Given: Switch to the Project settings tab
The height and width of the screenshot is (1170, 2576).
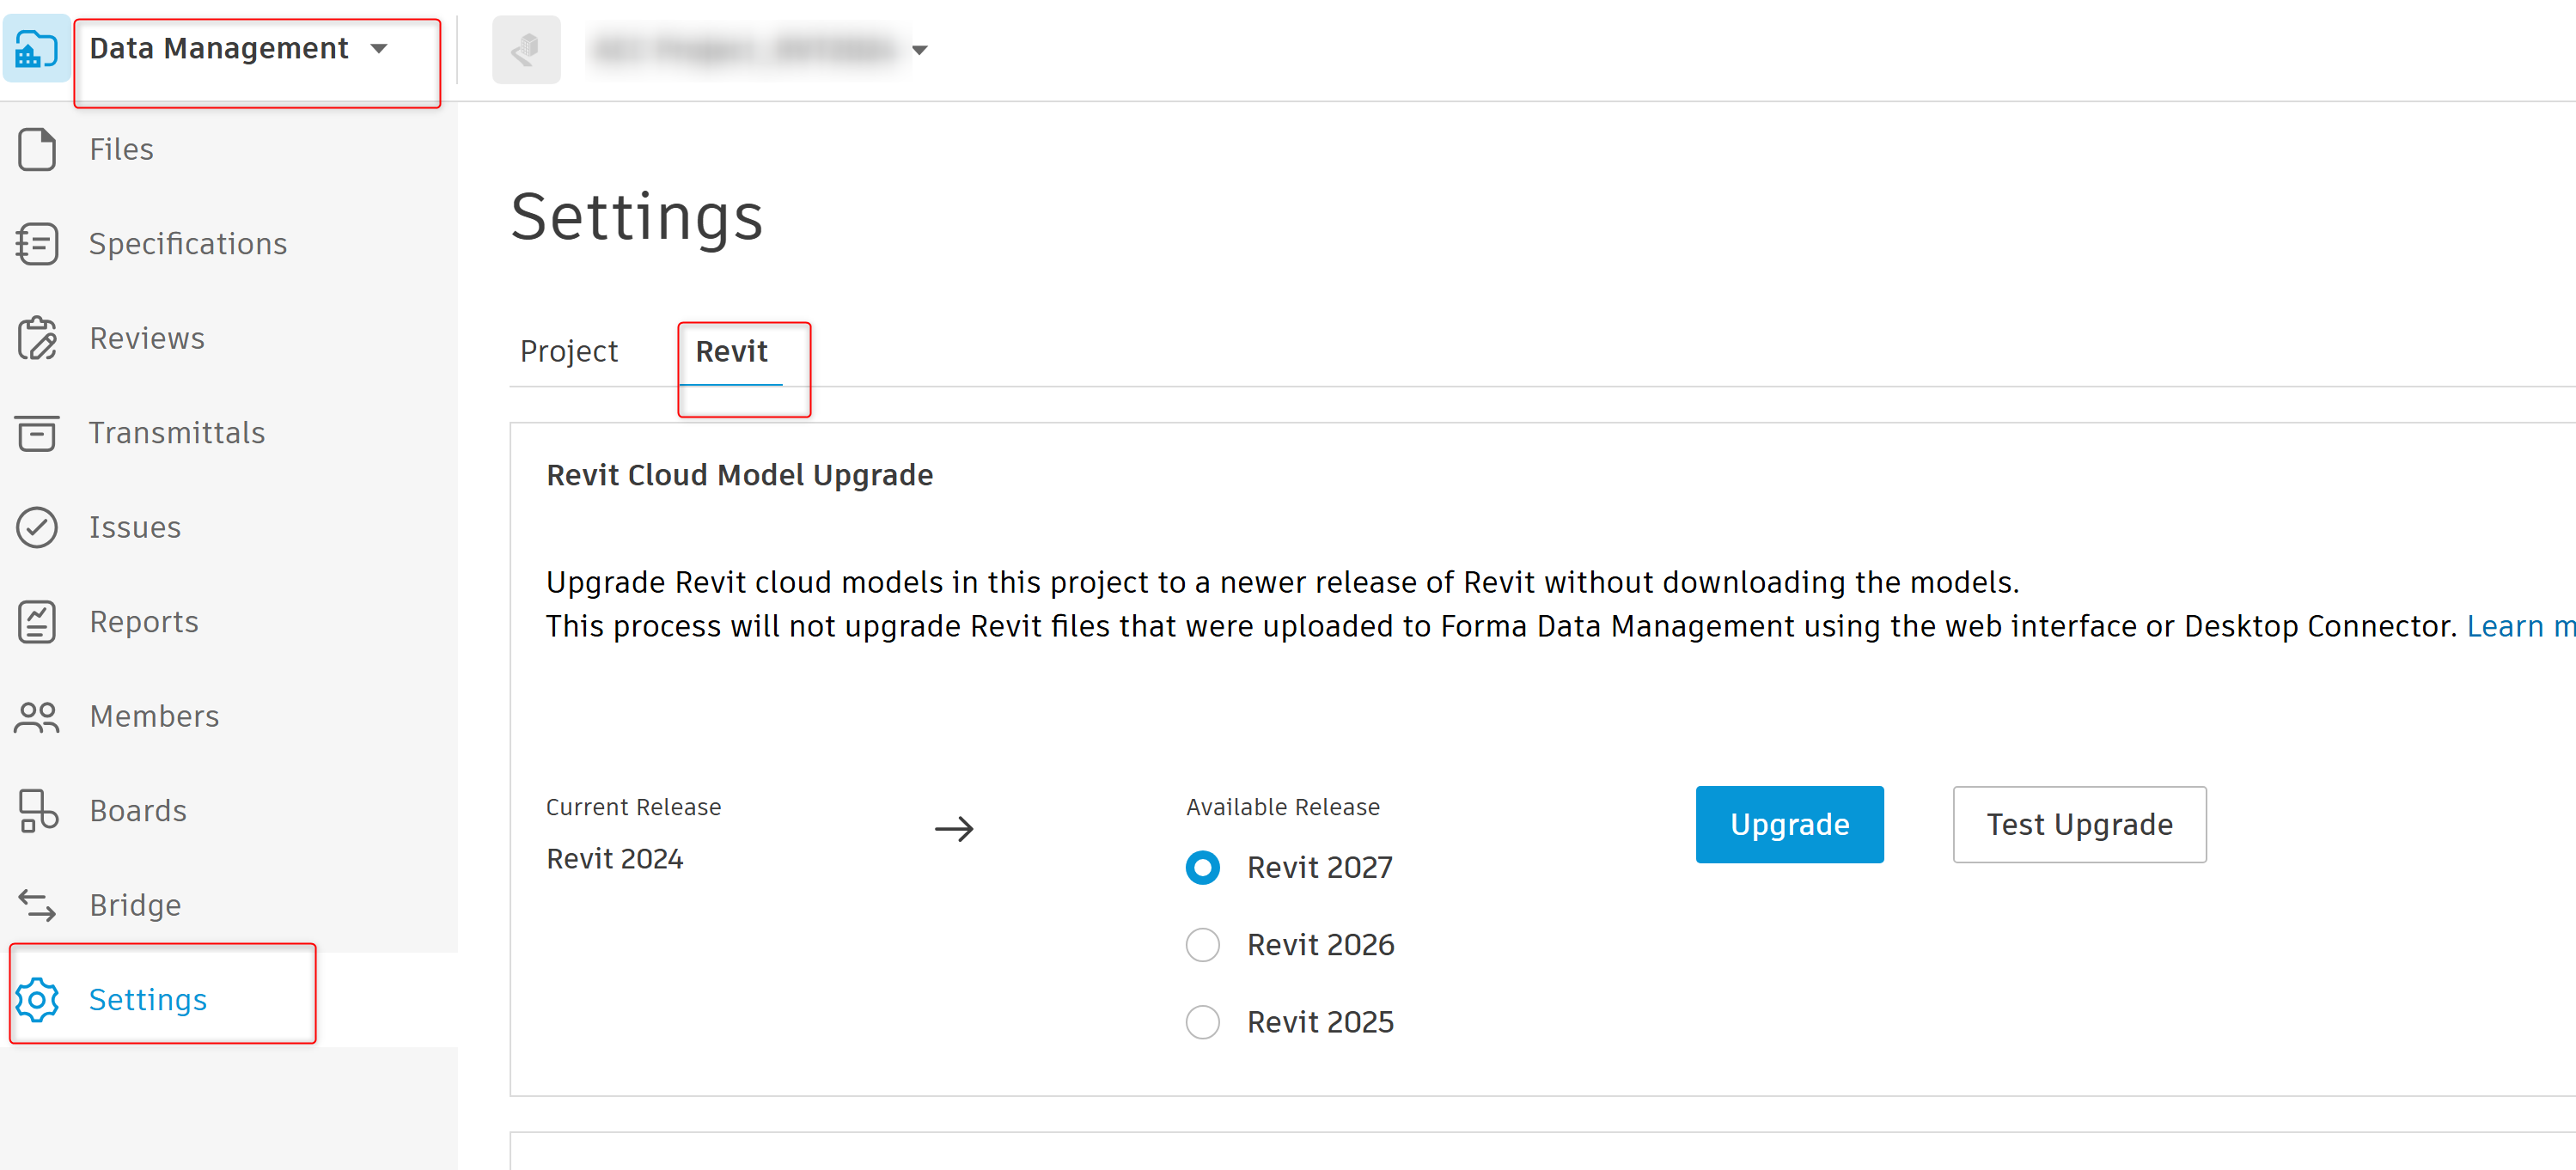Looking at the screenshot, I should (x=569, y=351).
